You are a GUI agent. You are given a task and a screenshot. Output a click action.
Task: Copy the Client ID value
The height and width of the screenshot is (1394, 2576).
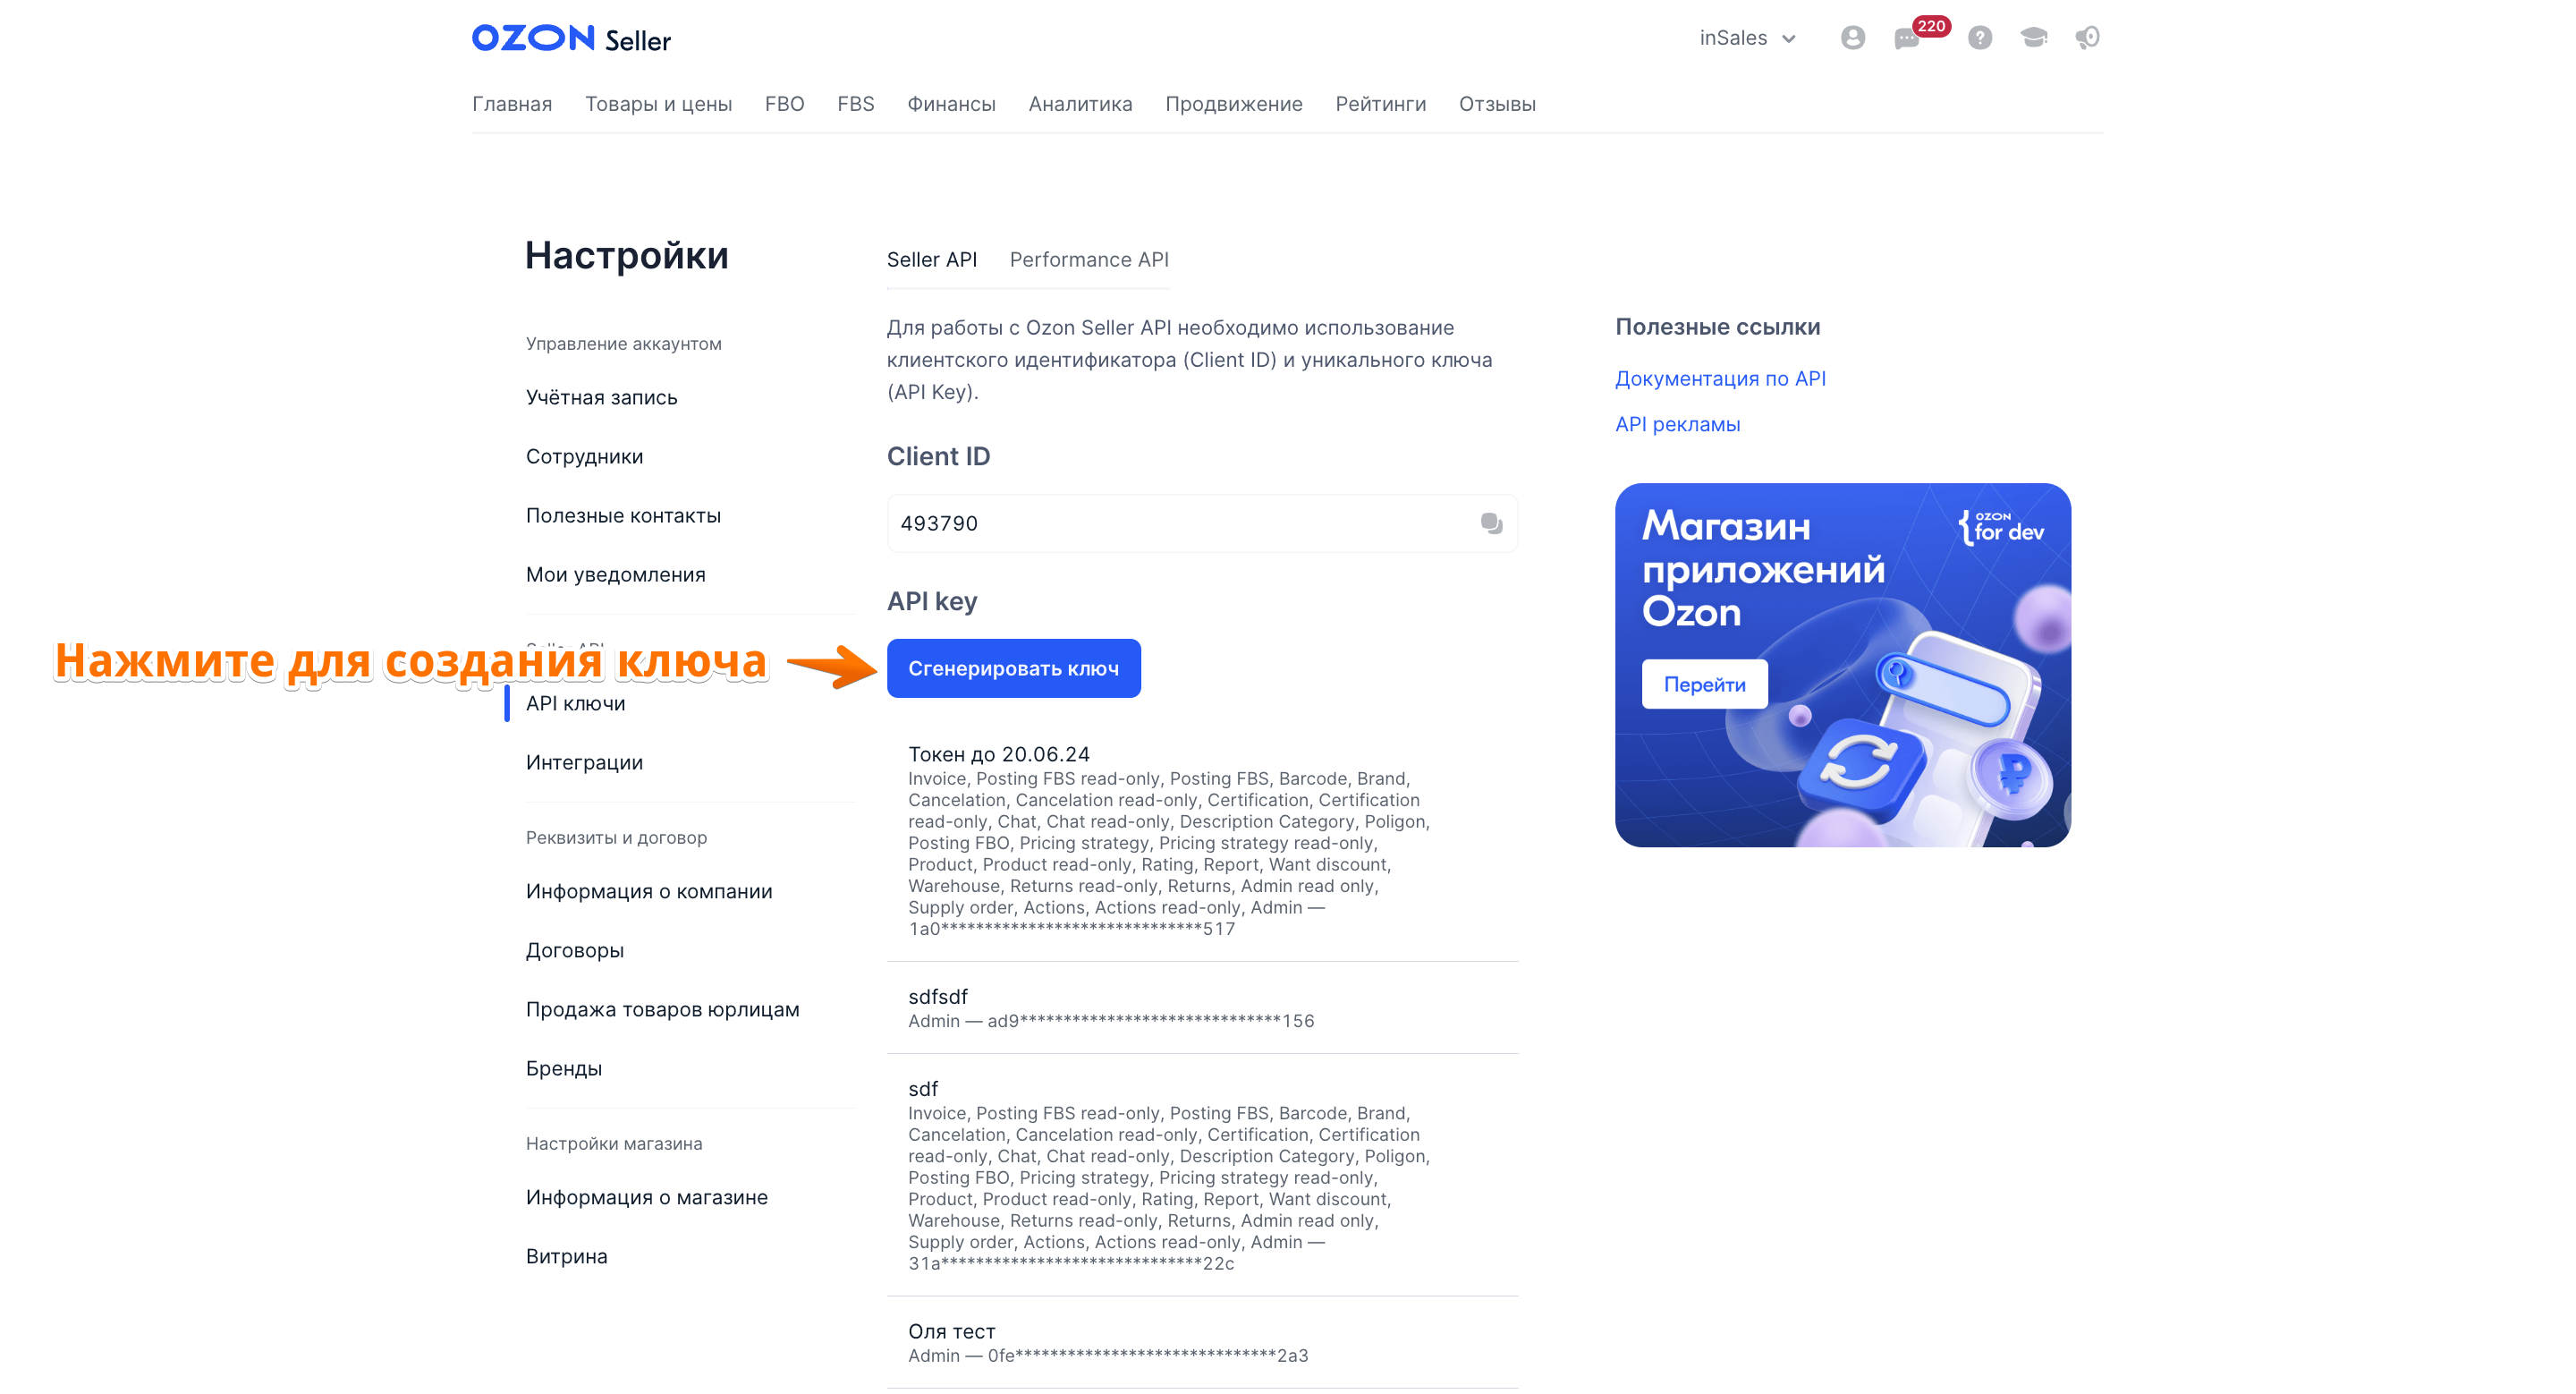[1491, 523]
